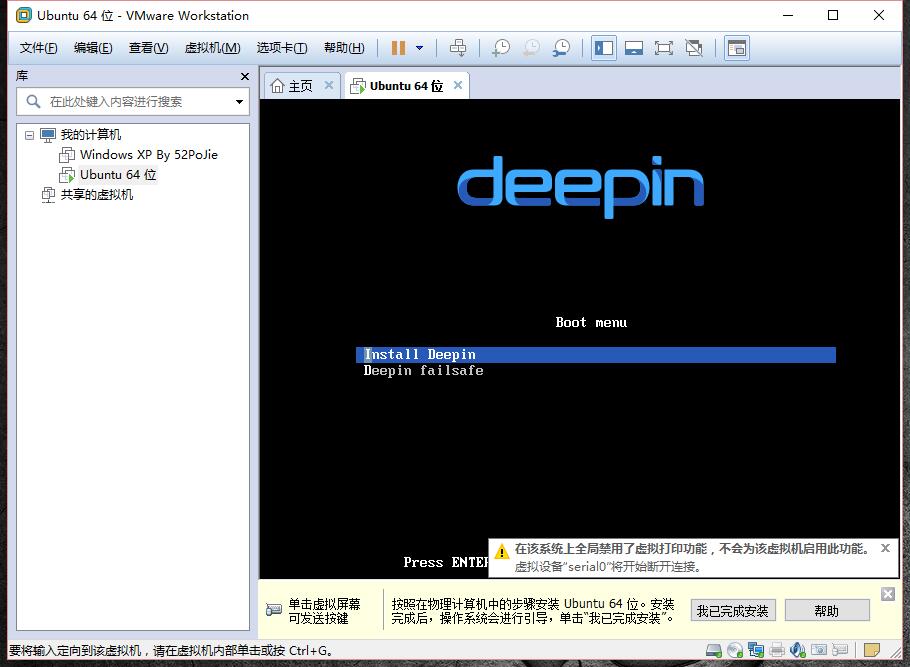
Task: Choose Install Deepin boot menu entry
Action: (x=595, y=355)
